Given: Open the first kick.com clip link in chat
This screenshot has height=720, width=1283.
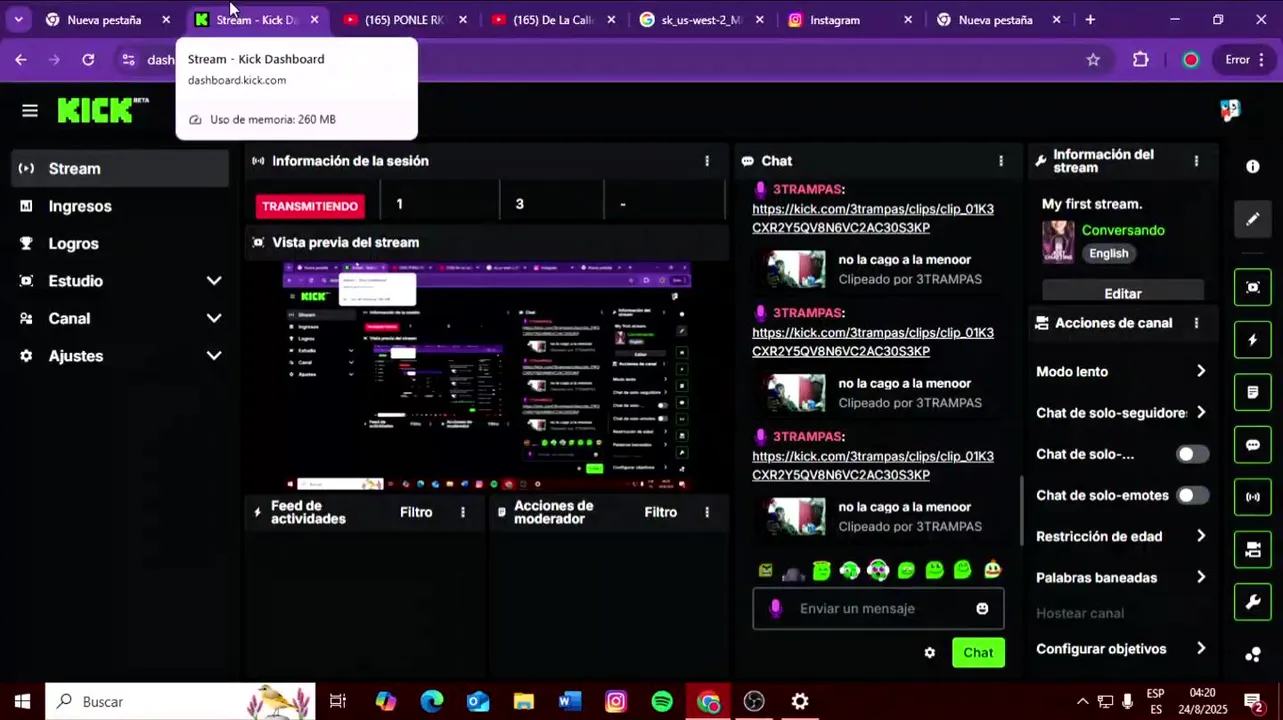Looking at the screenshot, I should tap(873, 218).
